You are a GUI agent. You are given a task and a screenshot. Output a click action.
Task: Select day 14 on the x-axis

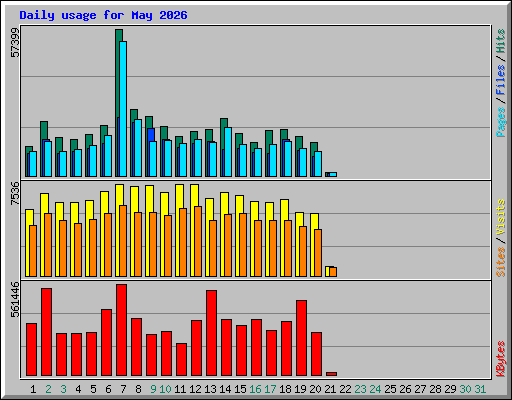(225, 389)
